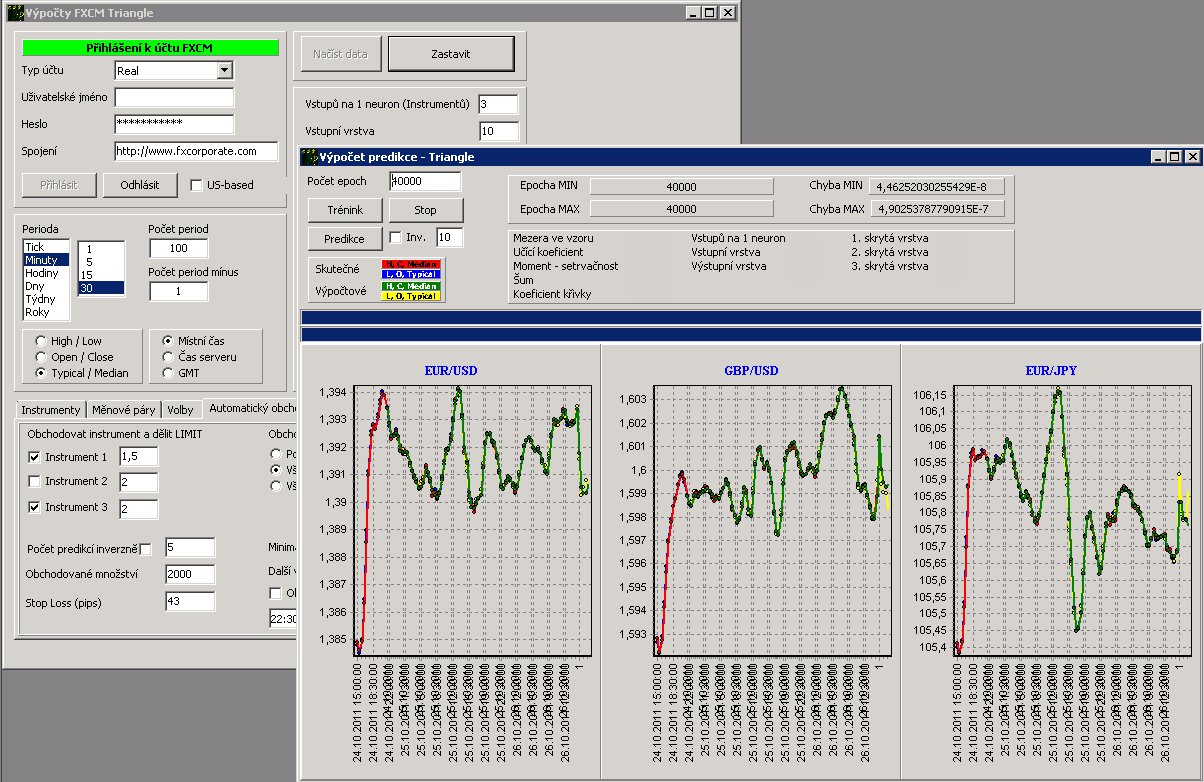Click the Zastavit button
Screen dimensions: 1204x782
pos(451,54)
